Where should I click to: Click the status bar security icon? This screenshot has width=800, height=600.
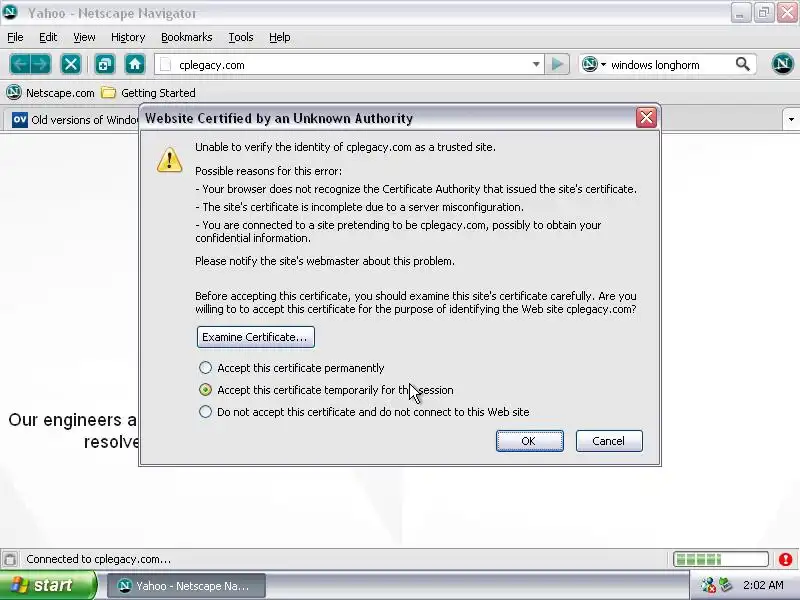pos(10,559)
